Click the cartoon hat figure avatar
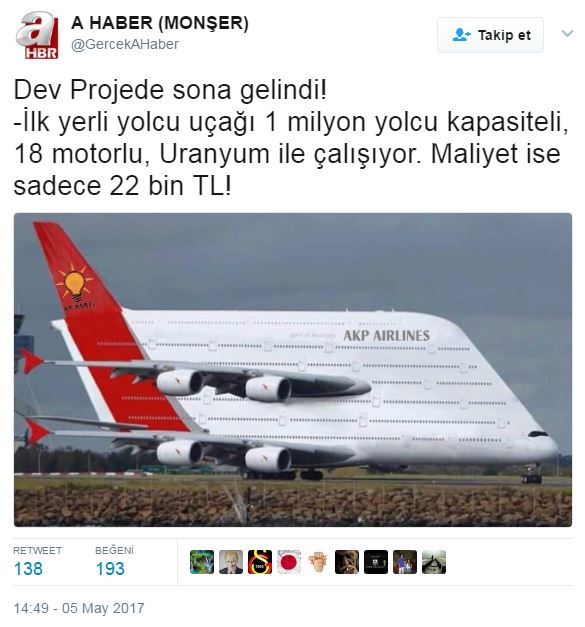585x627 pixels. click(x=318, y=562)
